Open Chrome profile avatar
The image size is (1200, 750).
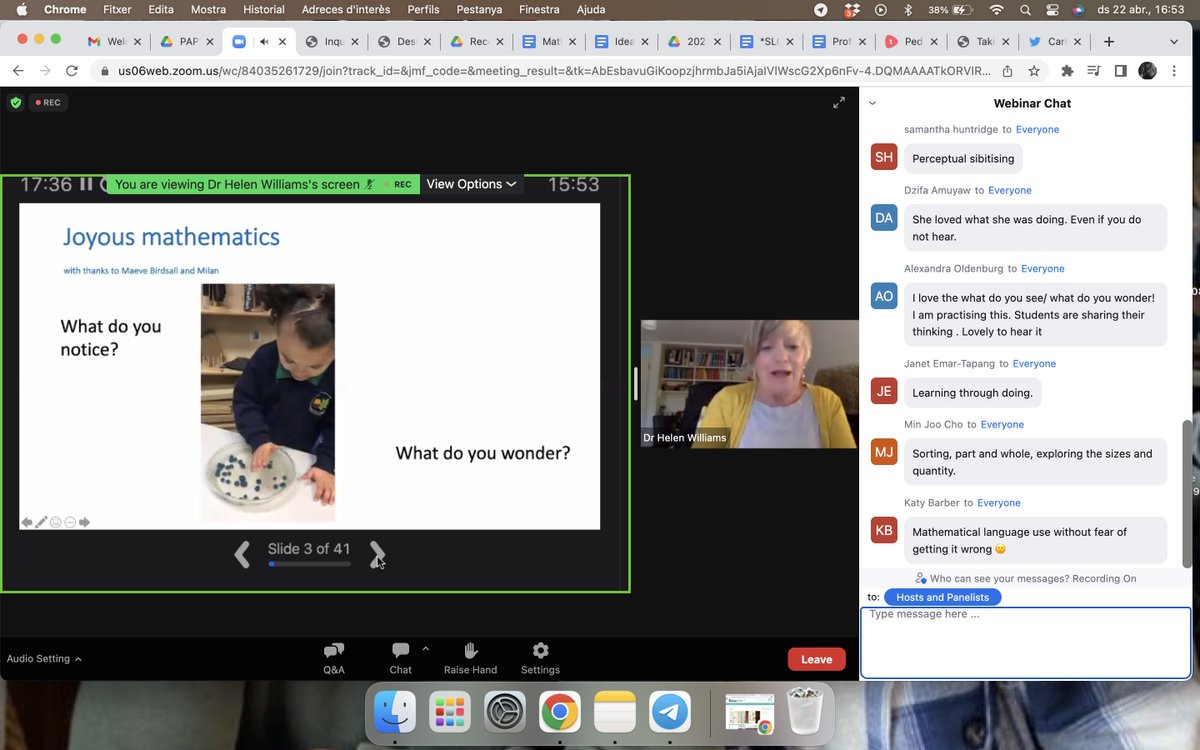pos(1148,71)
